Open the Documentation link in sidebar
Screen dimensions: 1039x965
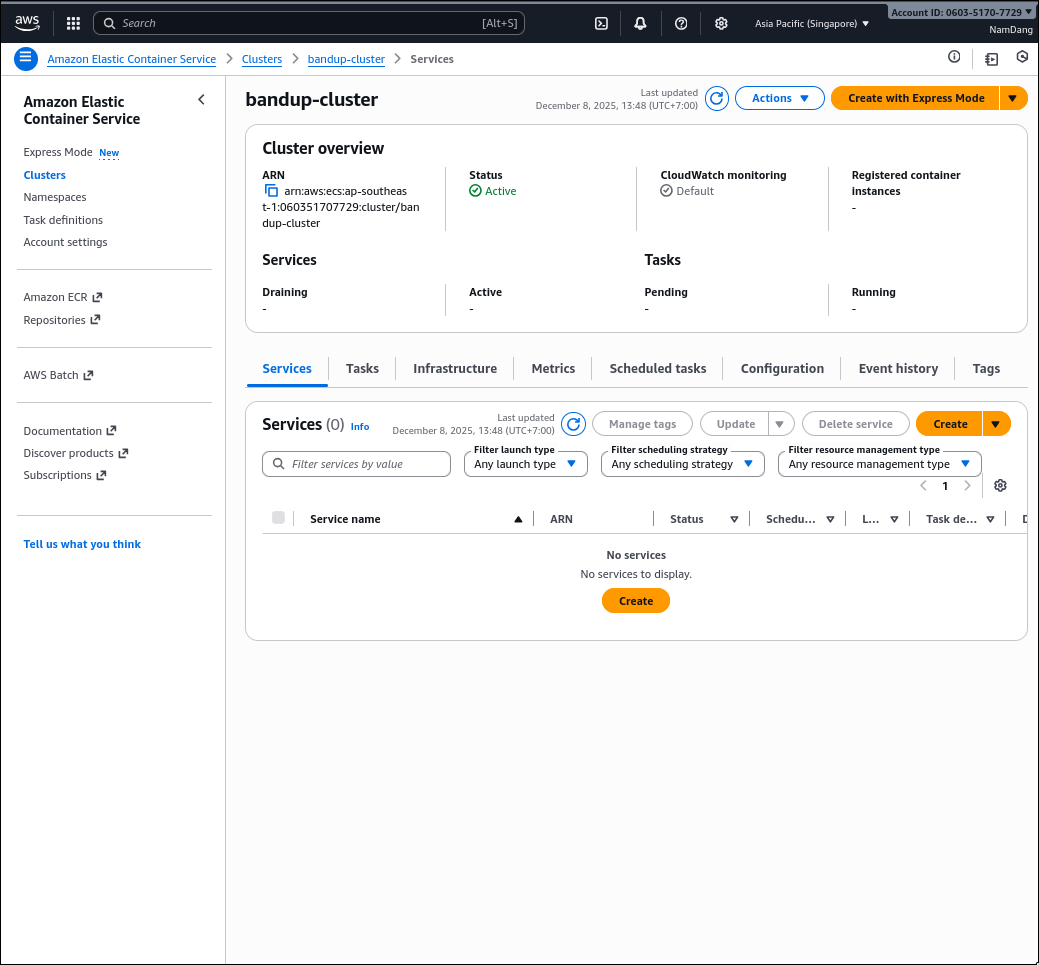(63, 430)
